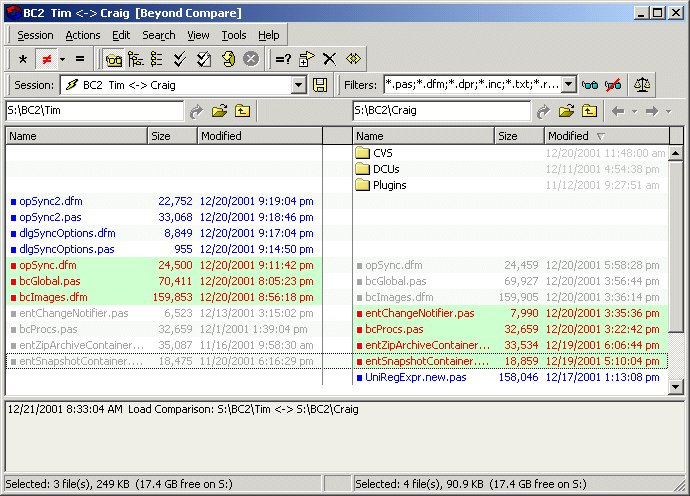
Task: Click the yellow synchronize arrows icon
Action: coord(353,59)
